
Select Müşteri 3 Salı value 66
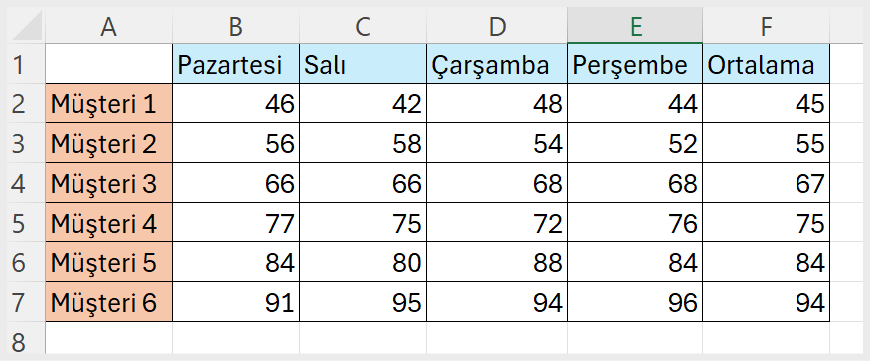363,183
